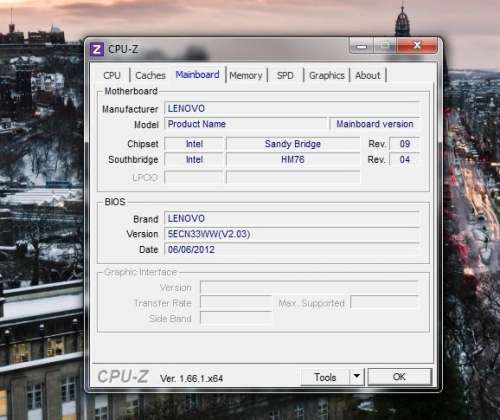Click the Model field showing Product Name
Image resolution: width=500 pixels, height=420 pixels.
coord(246,124)
